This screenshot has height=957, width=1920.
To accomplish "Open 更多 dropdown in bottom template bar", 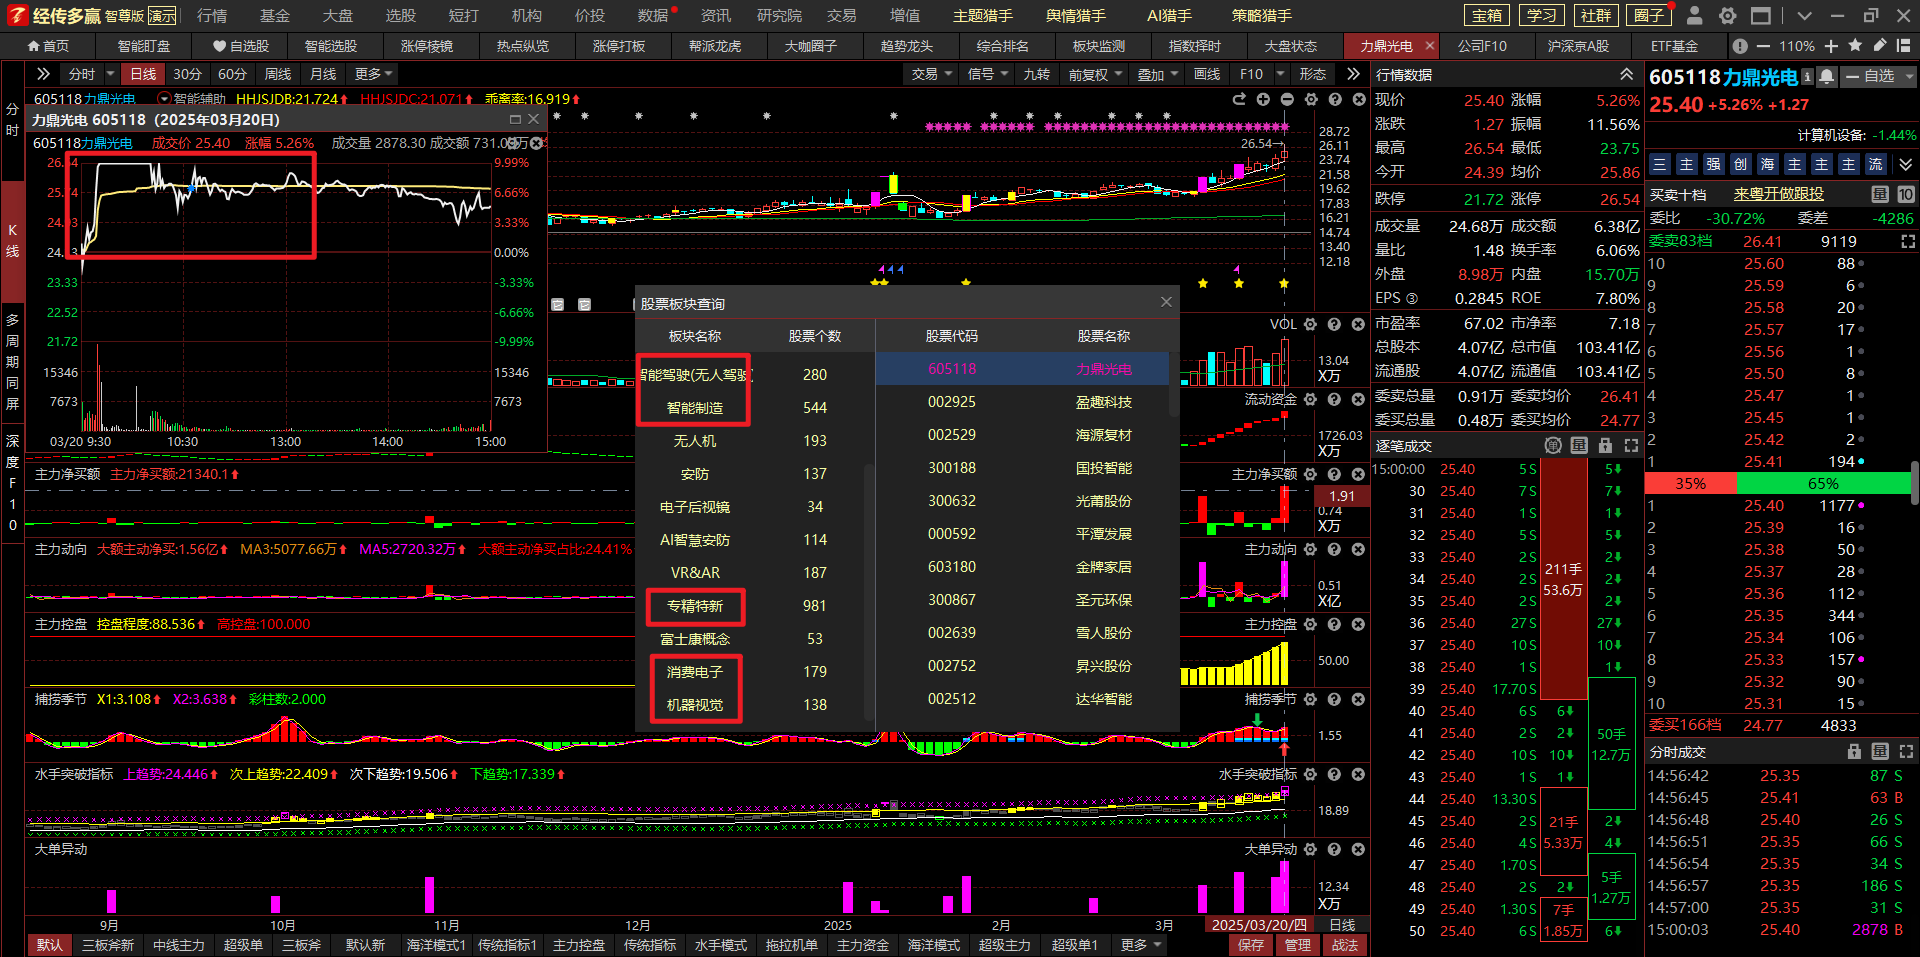I will click(x=1141, y=945).
